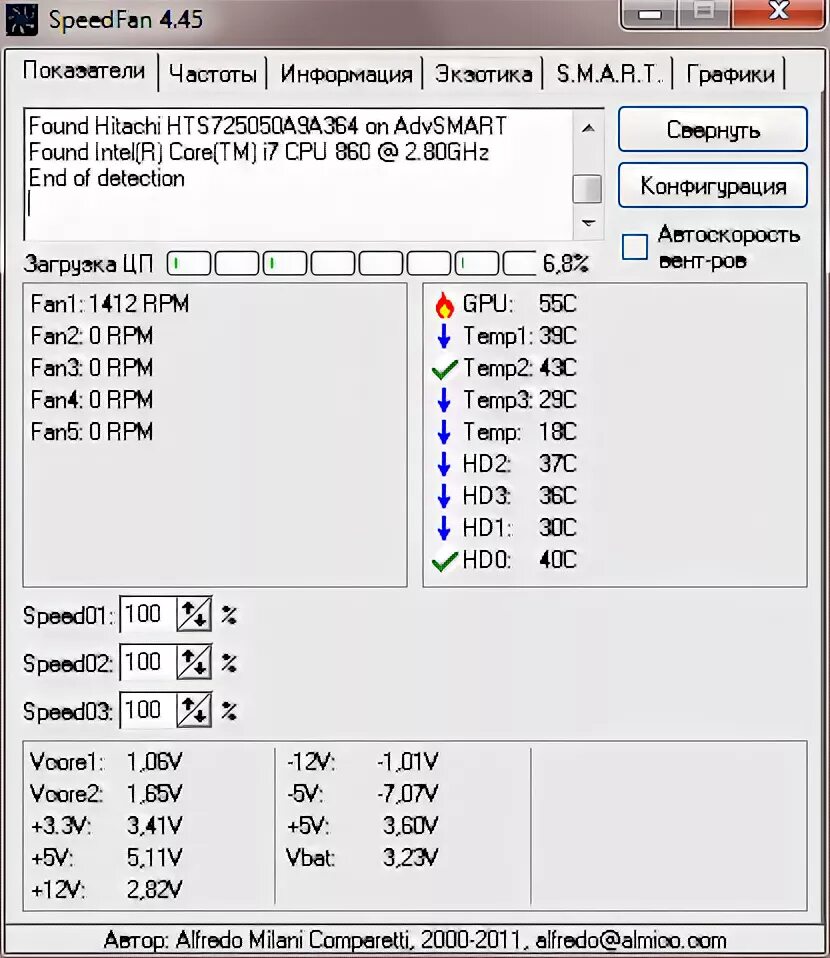Click the log scrollbar thumb
This screenshot has height=958, width=830.
(x=587, y=189)
